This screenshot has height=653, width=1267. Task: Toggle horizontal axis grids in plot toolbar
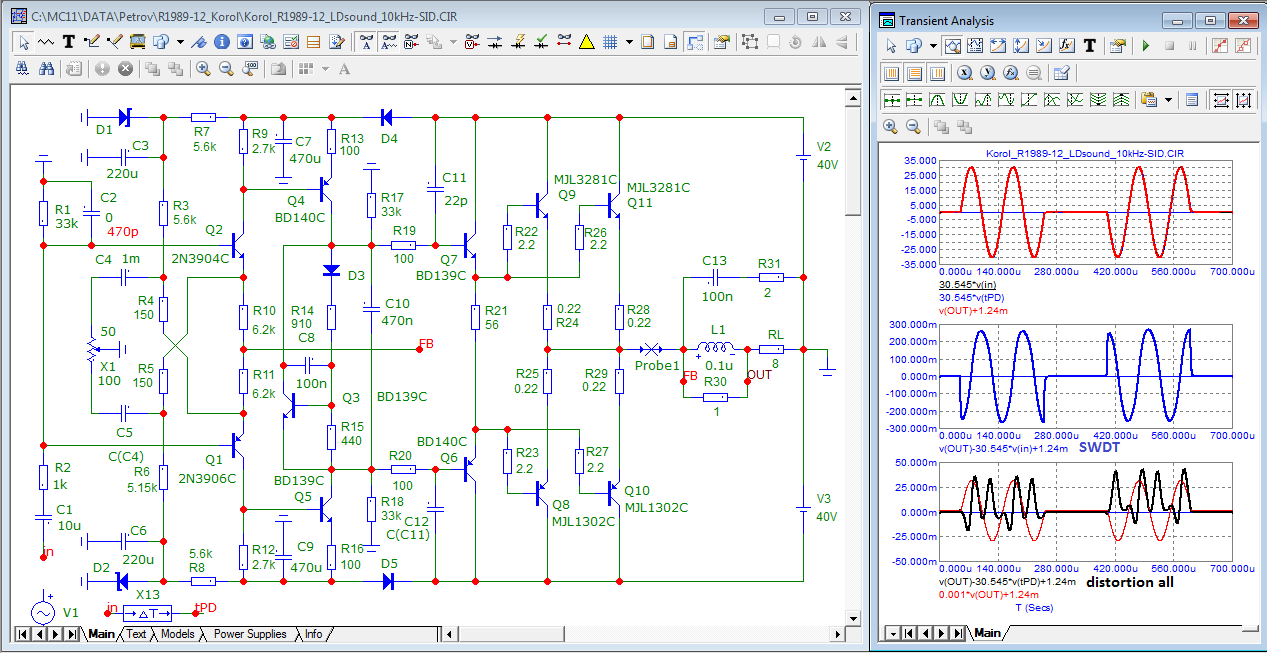point(890,73)
